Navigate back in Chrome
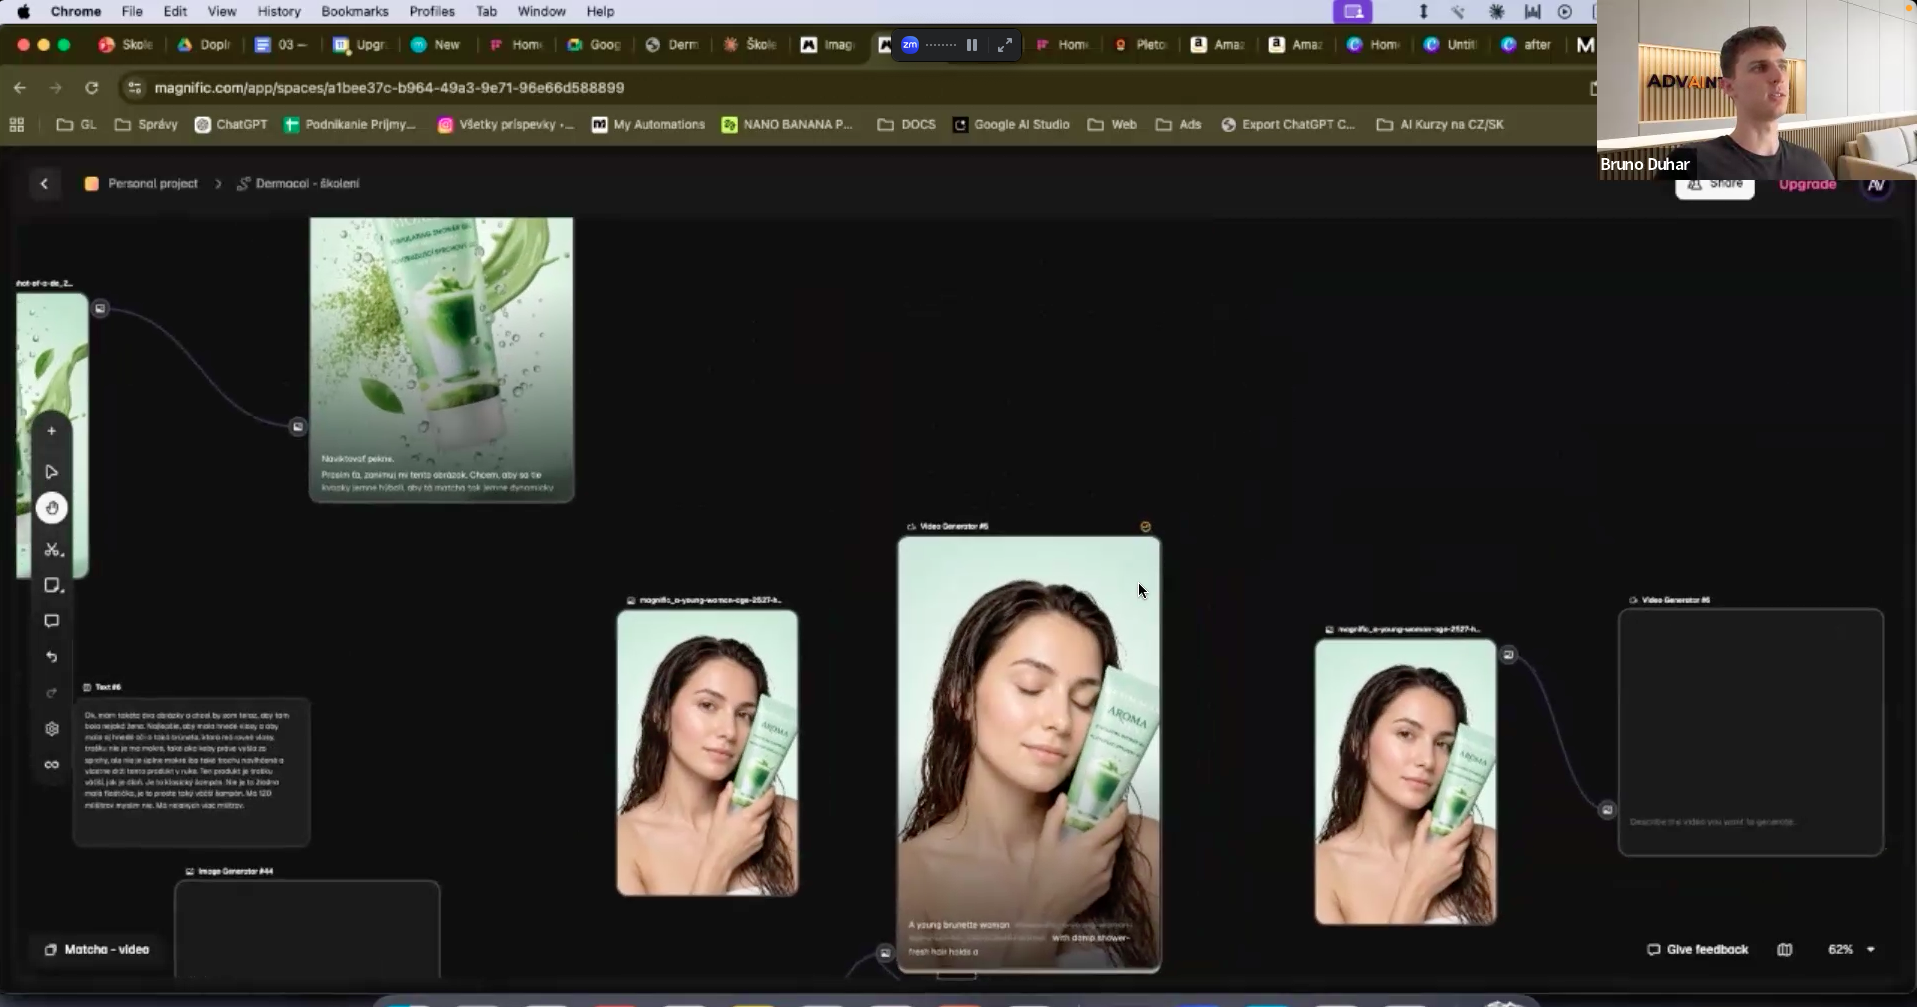The image size is (1917, 1007). click(20, 88)
